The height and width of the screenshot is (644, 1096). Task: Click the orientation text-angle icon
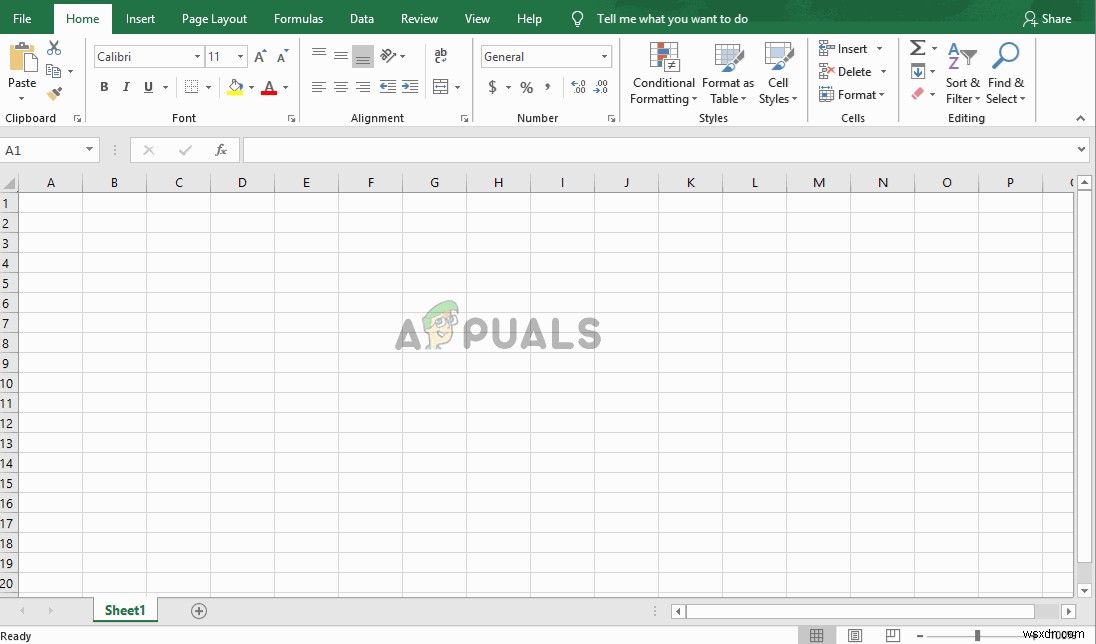[x=389, y=55]
